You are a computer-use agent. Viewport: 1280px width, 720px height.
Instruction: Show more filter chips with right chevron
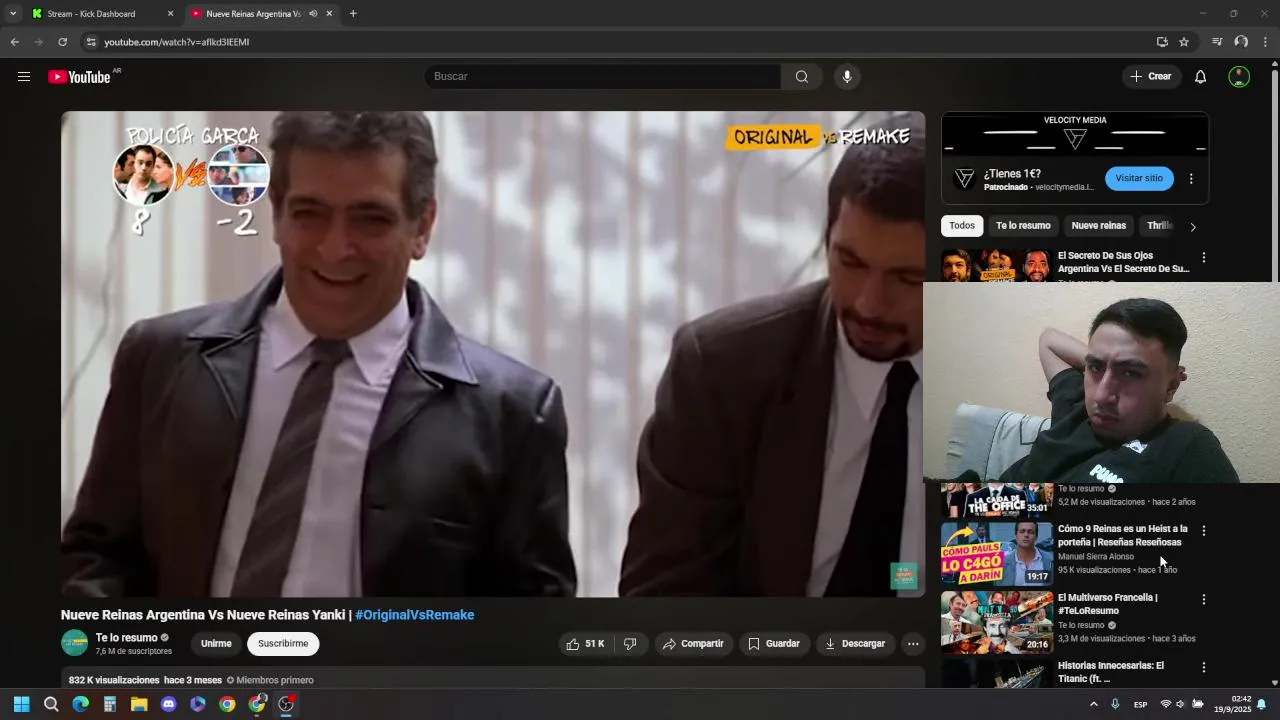pos(1192,227)
